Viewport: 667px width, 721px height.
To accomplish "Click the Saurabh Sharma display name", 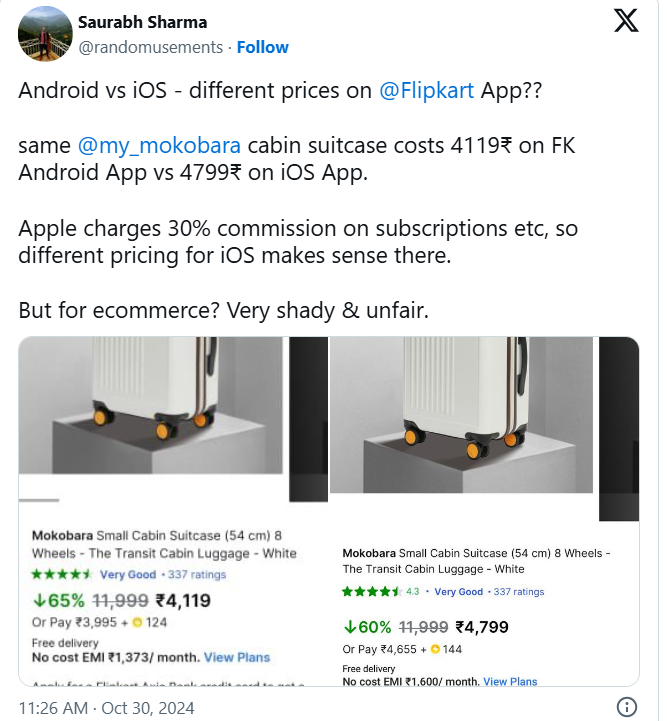I will coord(143,22).
